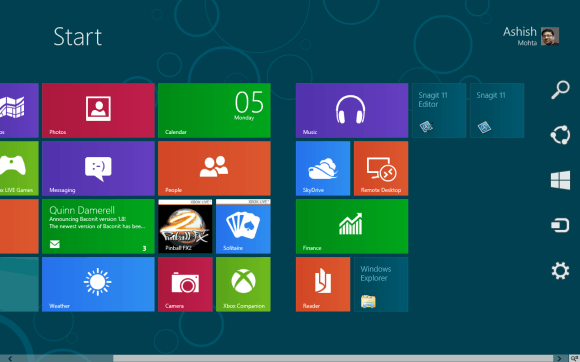Open the Solitaire tile

pyautogui.click(x=243, y=226)
